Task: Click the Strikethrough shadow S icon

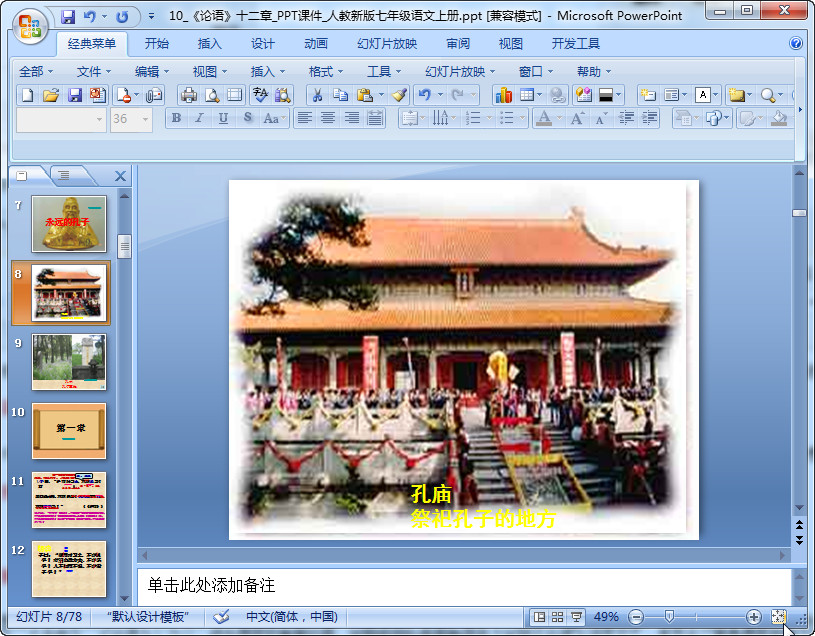Action: [248, 118]
